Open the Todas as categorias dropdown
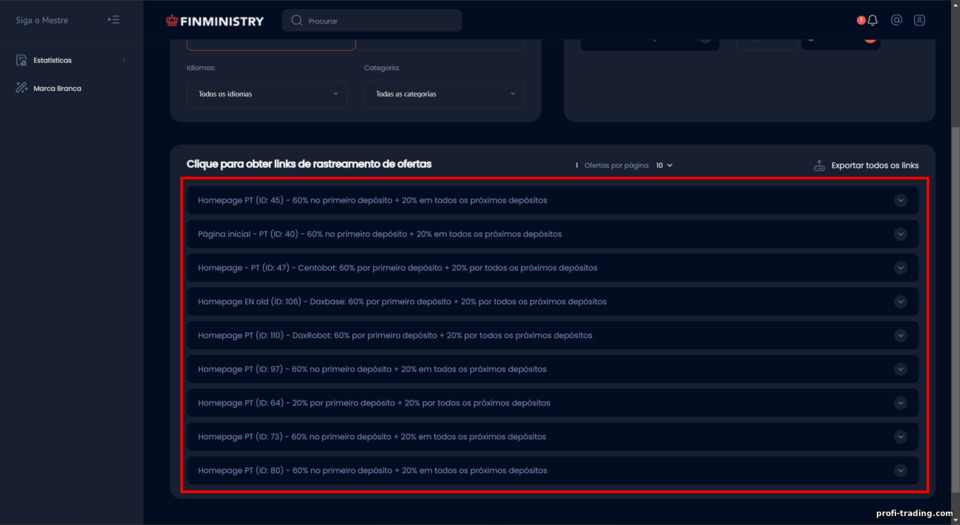The height and width of the screenshot is (525, 960). 444,94
